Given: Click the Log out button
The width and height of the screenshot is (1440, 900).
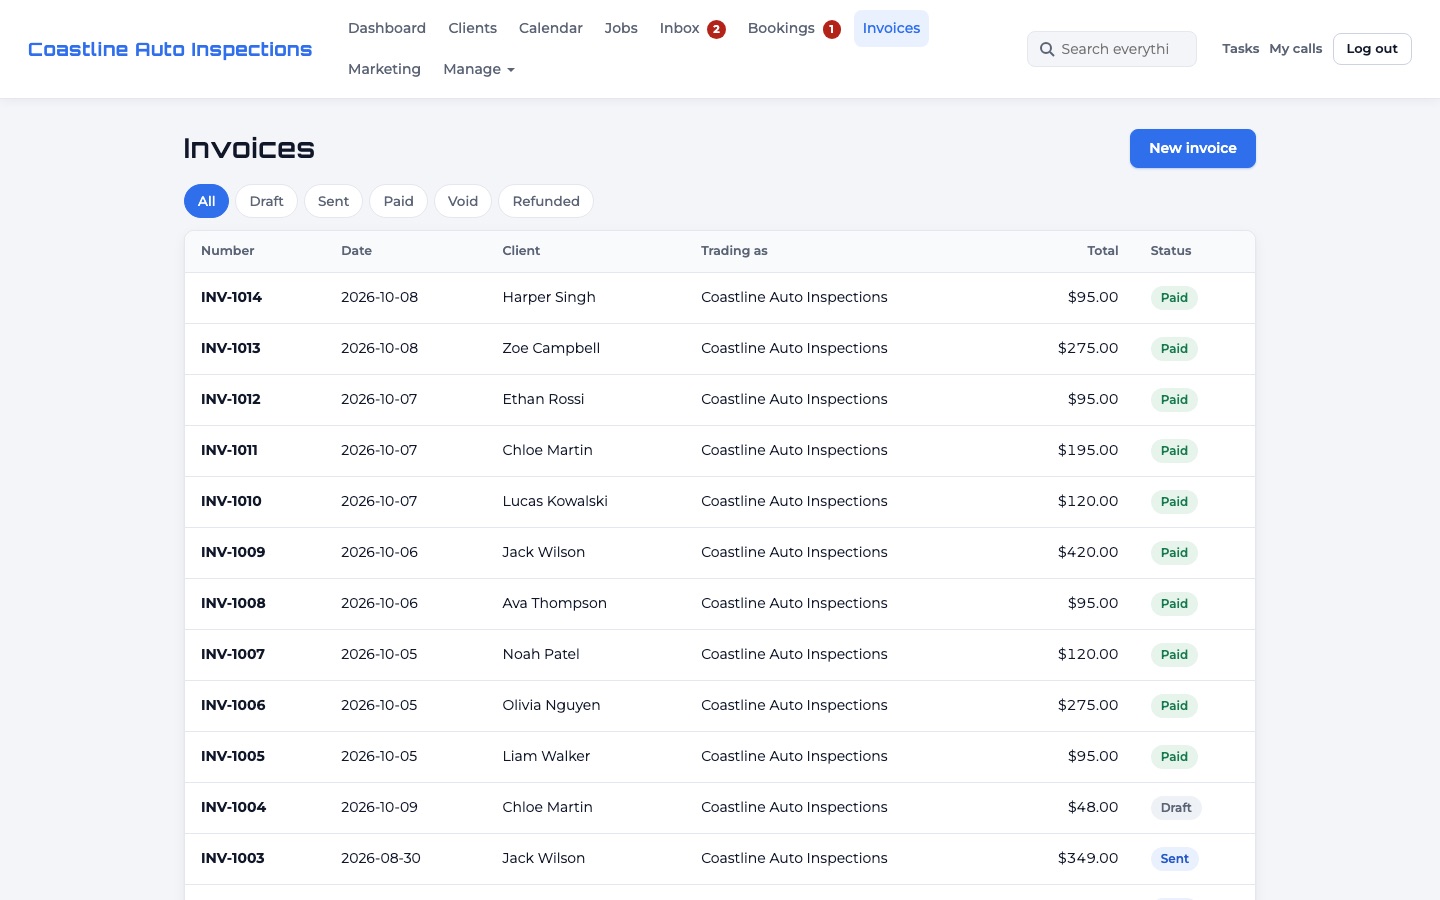Looking at the screenshot, I should pos(1372,49).
